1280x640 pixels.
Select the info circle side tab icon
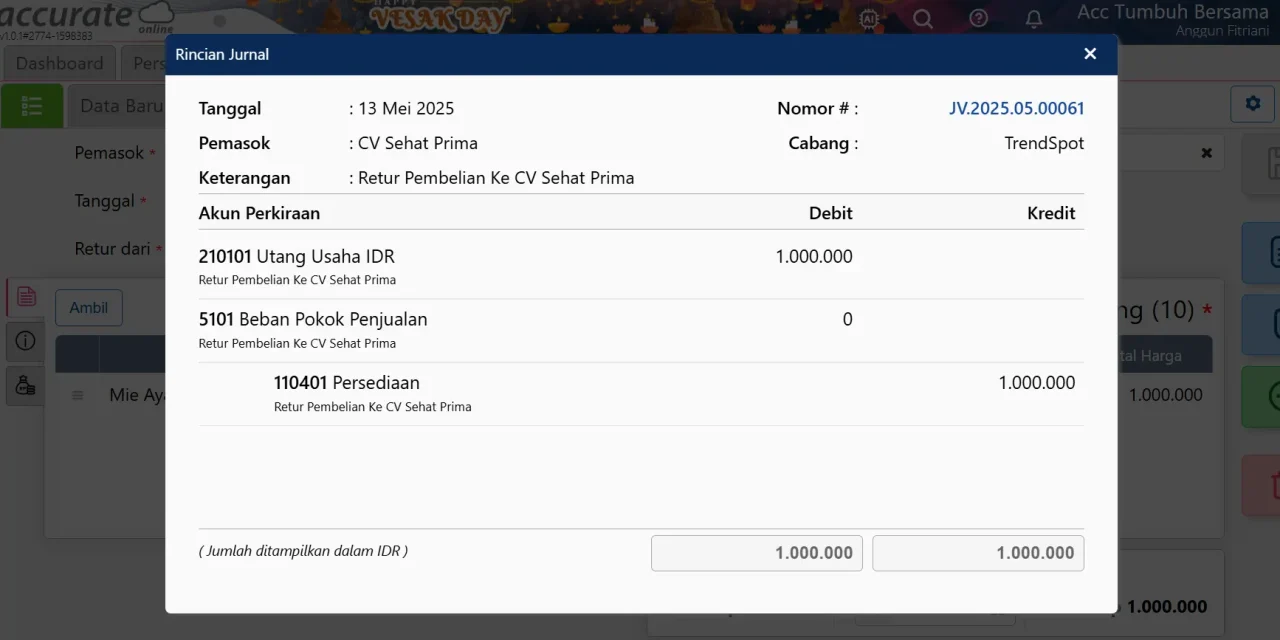(x=26, y=341)
